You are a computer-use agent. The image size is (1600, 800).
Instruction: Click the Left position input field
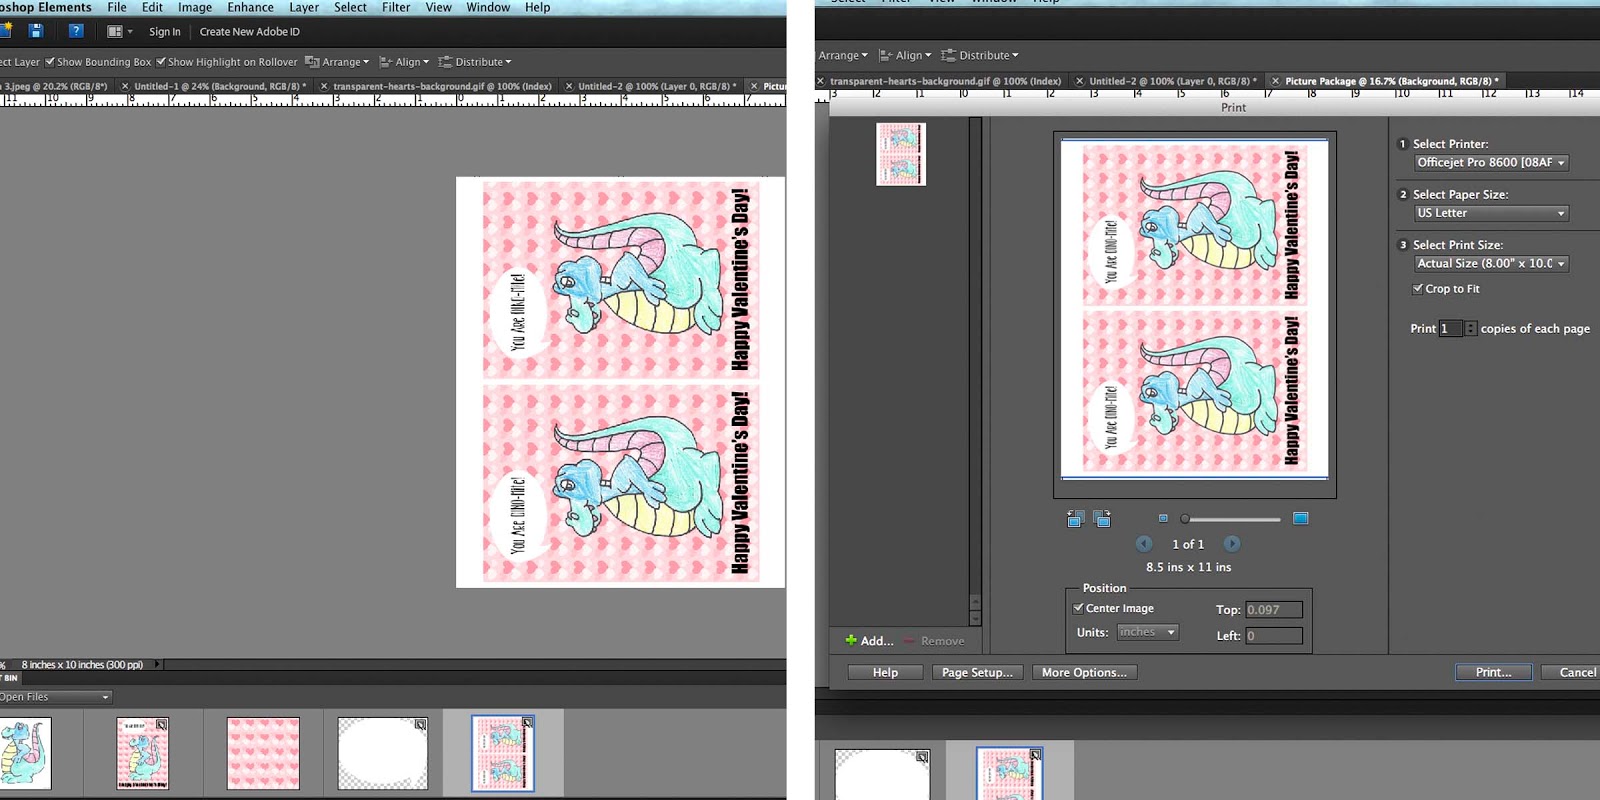coord(1274,636)
